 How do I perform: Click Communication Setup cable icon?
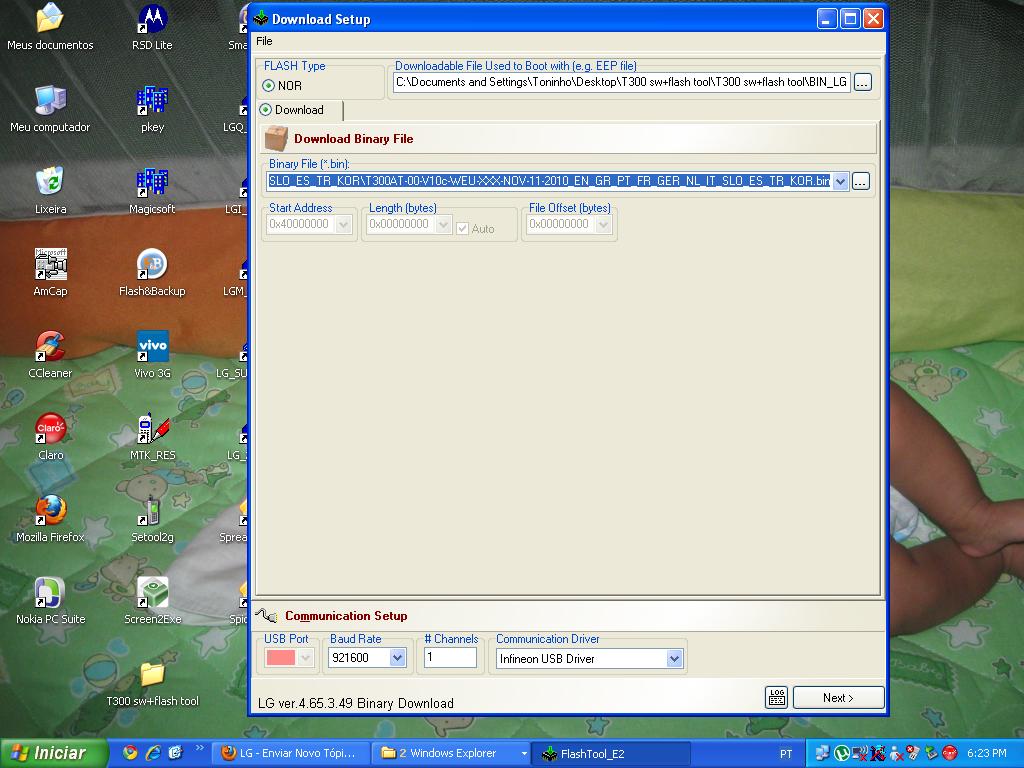[x=266, y=615]
